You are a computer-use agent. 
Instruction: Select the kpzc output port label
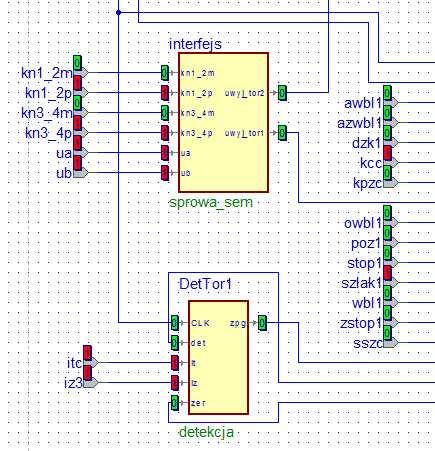click(x=367, y=183)
